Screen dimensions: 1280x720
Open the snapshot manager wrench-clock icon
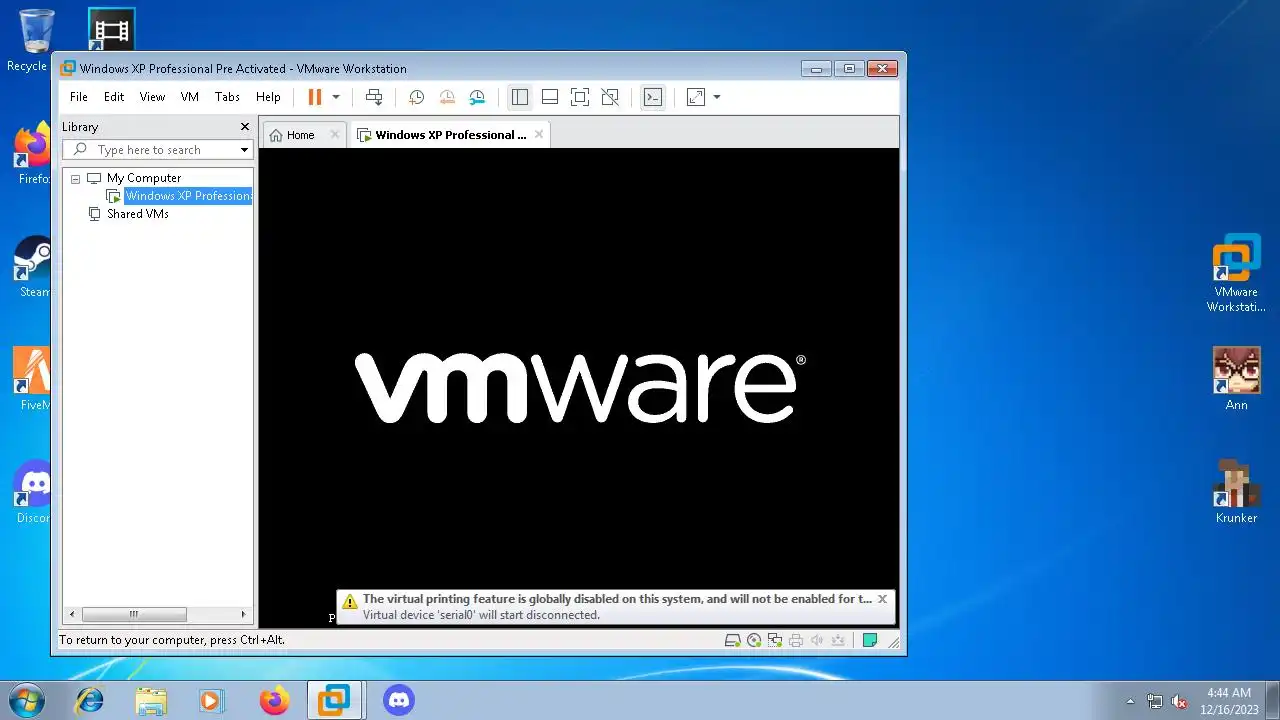[x=477, y=97]
